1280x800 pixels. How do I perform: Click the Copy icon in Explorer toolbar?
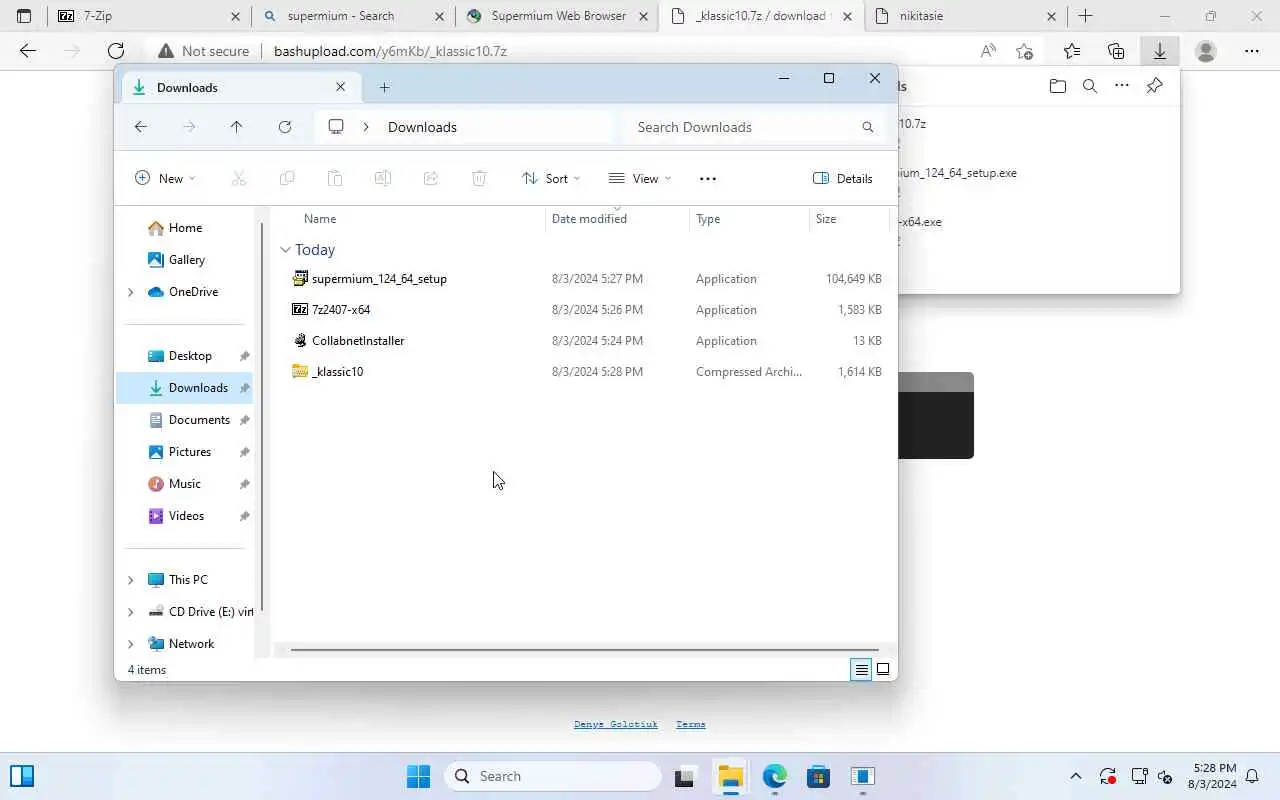(287, 178)
